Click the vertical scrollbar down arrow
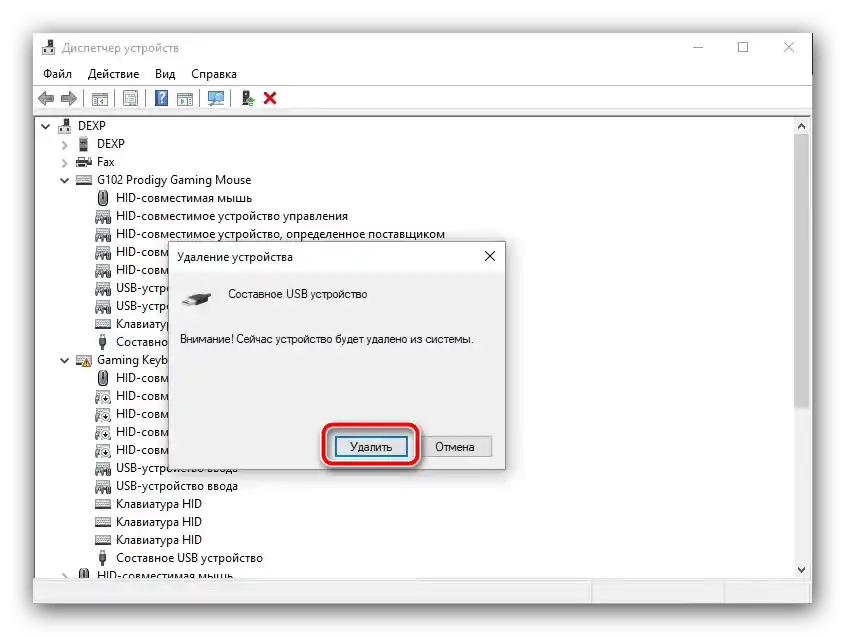846x637 pixels. pos(801,570)
